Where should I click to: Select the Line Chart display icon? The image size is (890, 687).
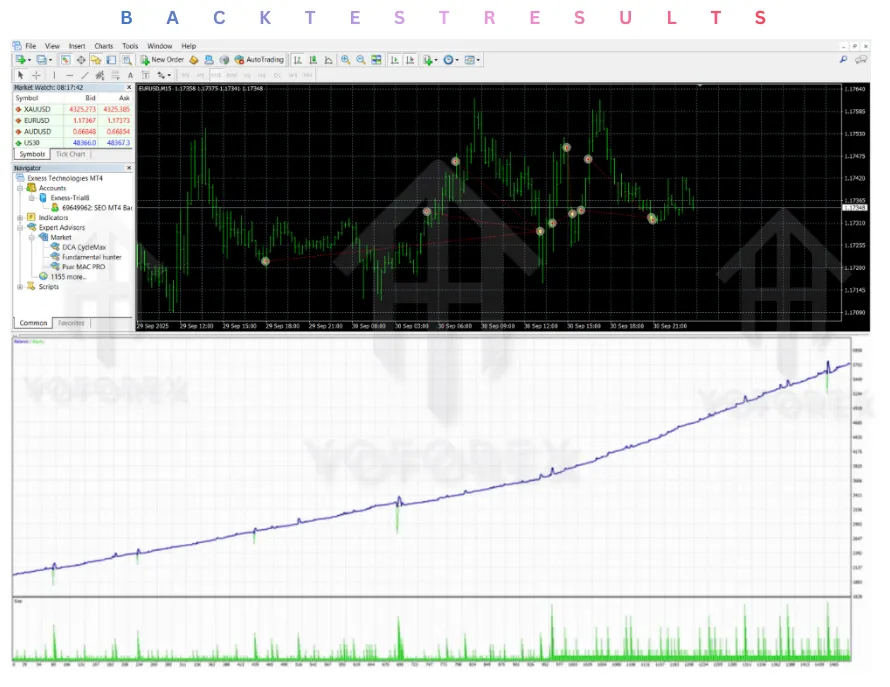(328, 60)
